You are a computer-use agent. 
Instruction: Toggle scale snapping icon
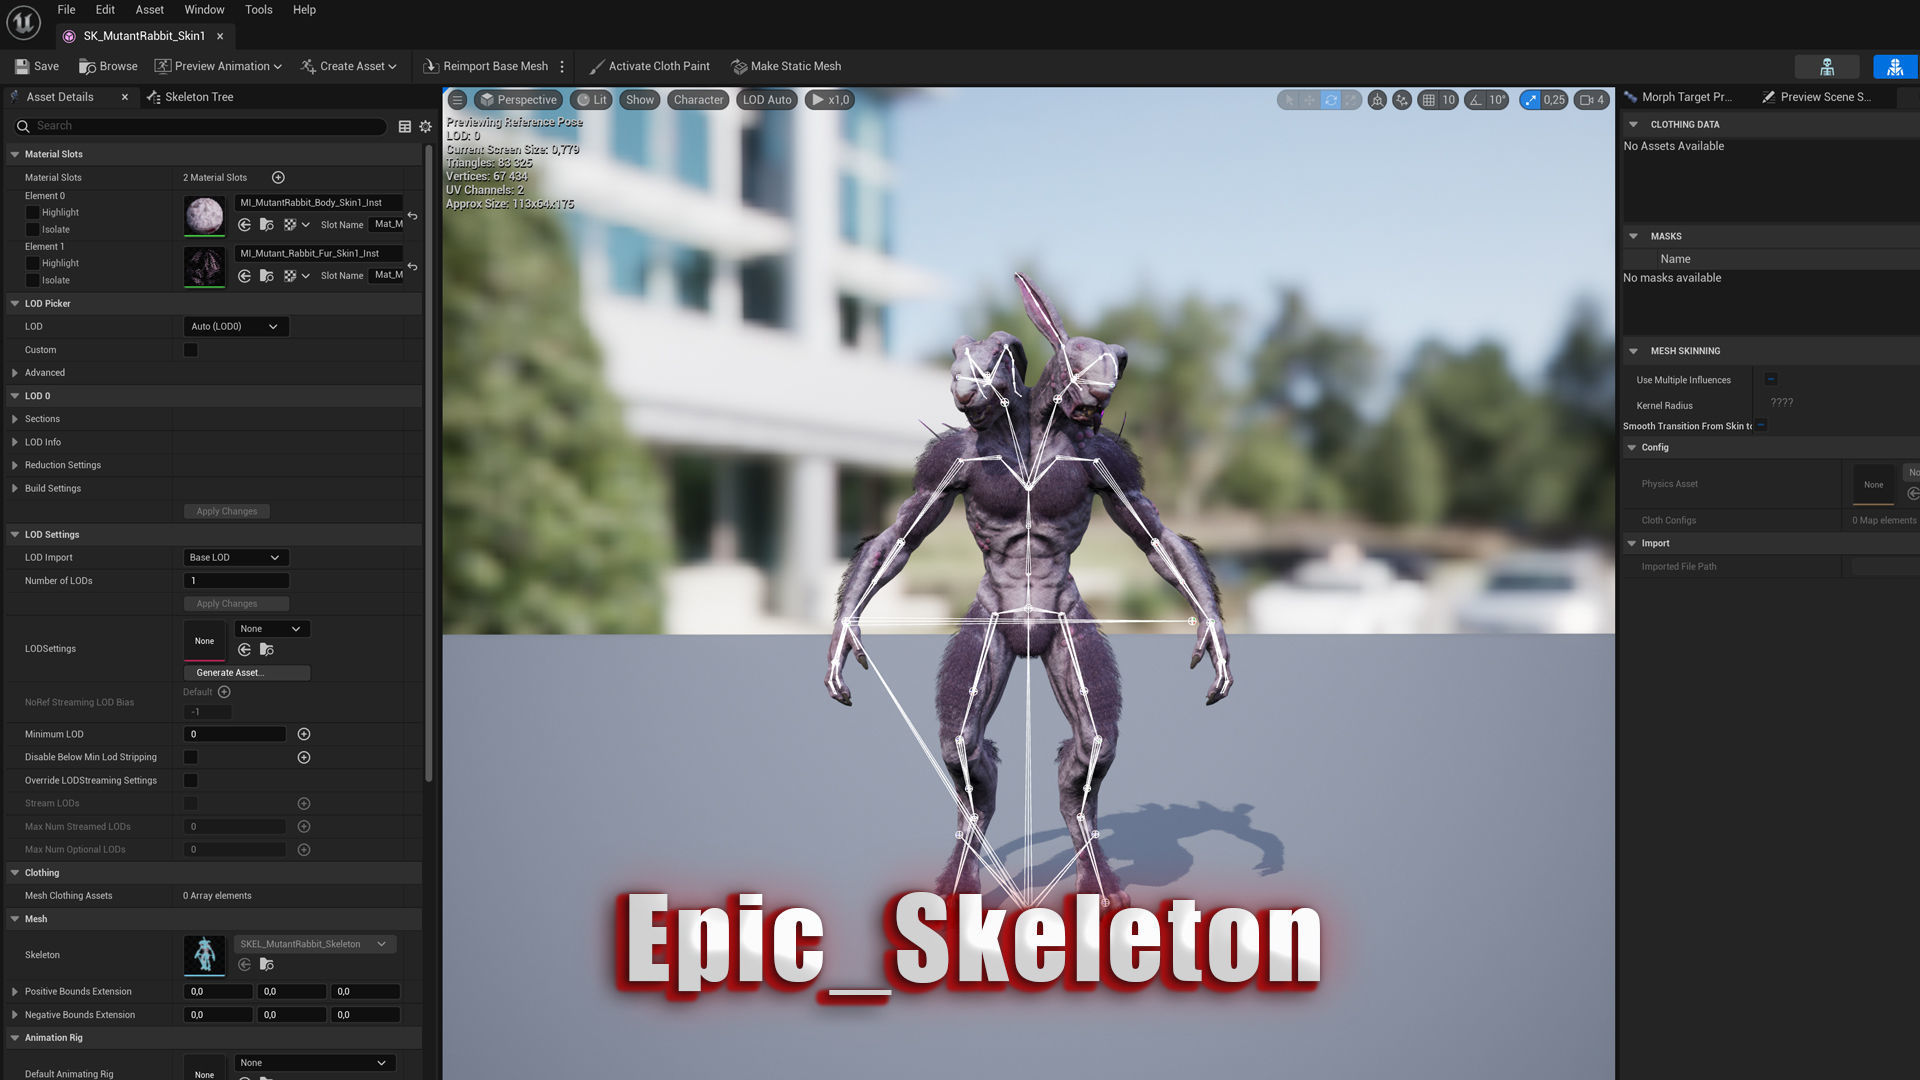[1531, 100]
